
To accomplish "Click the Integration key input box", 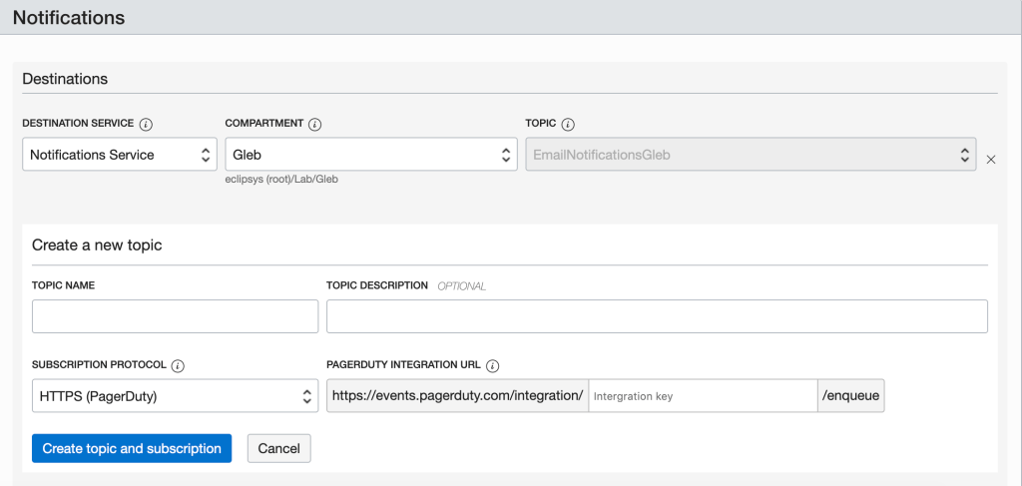I will coord(702,396).
